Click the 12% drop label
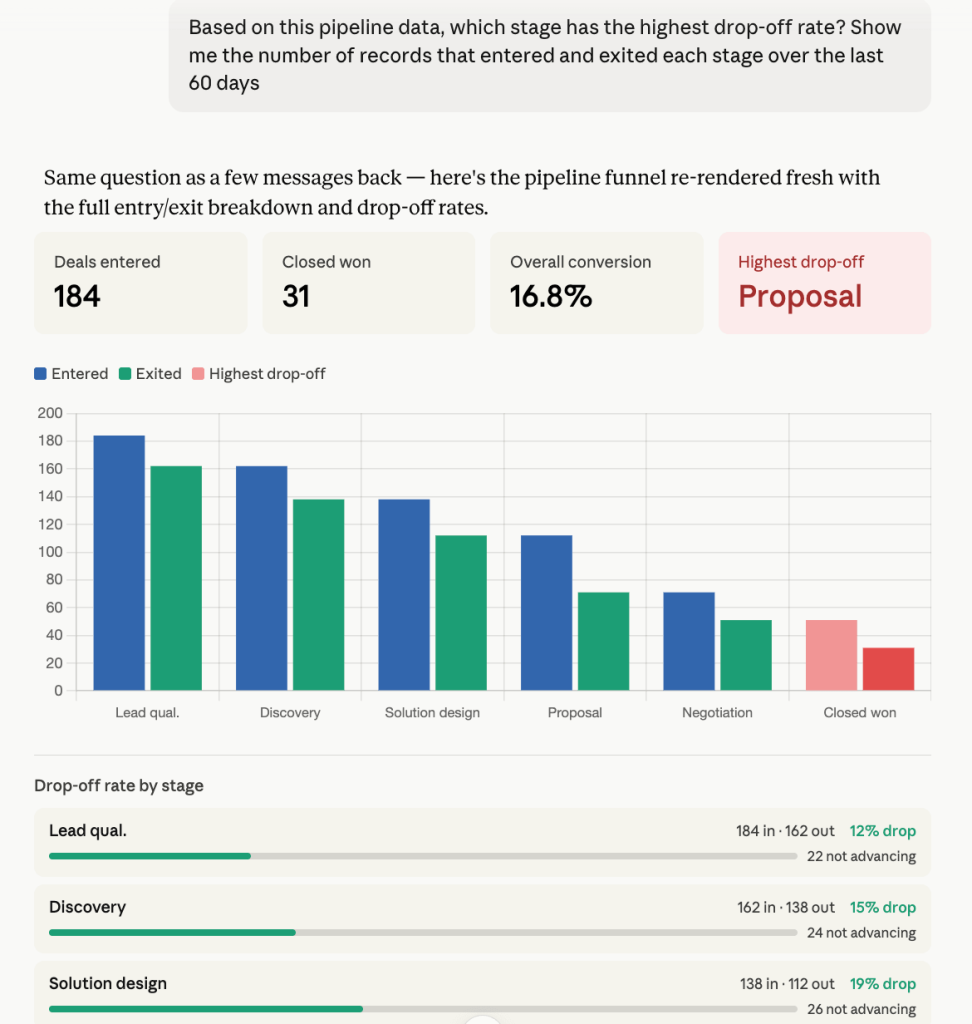 point(883,831)
